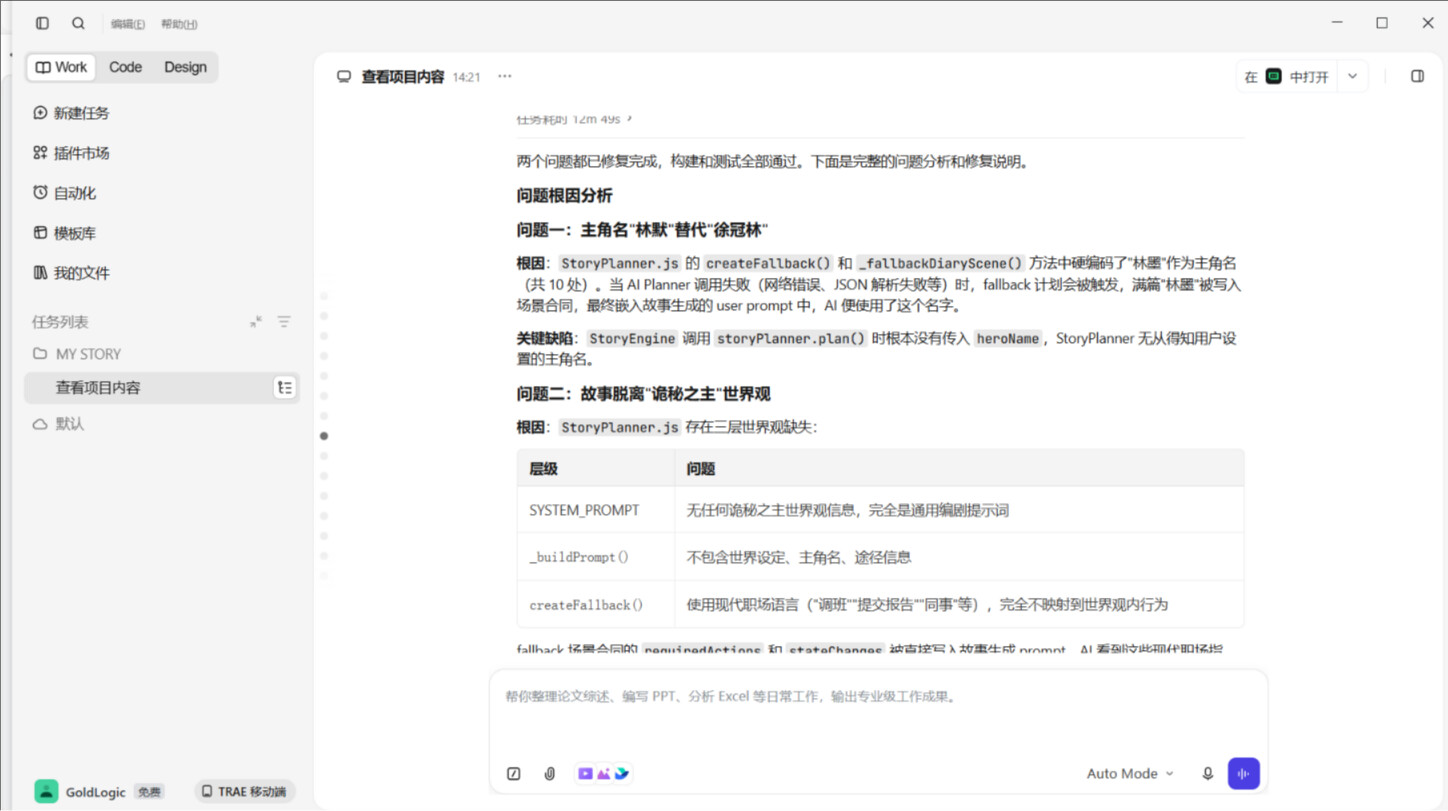Open the slash command icon

[514, 774]
